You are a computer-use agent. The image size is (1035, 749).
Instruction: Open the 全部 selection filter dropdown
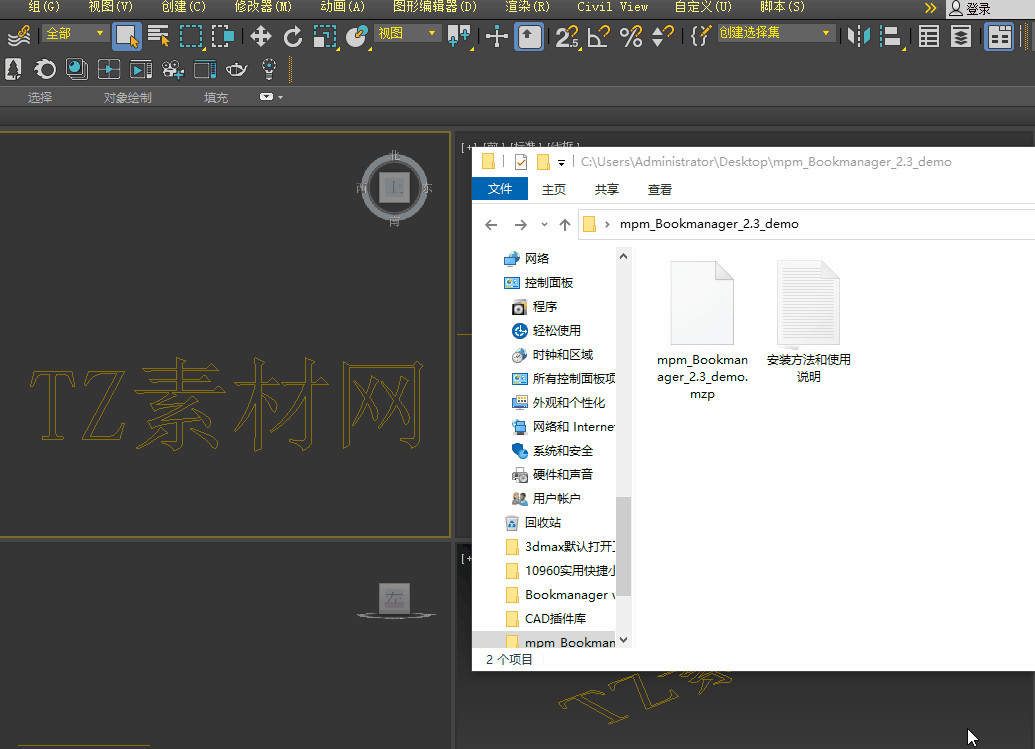coord(74,33)
